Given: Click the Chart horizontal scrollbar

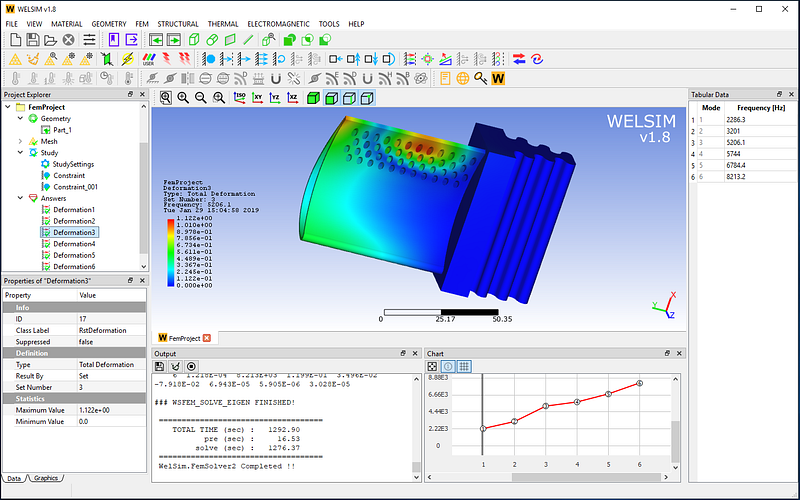Looking at the screenshot, I should click(587, 477).
